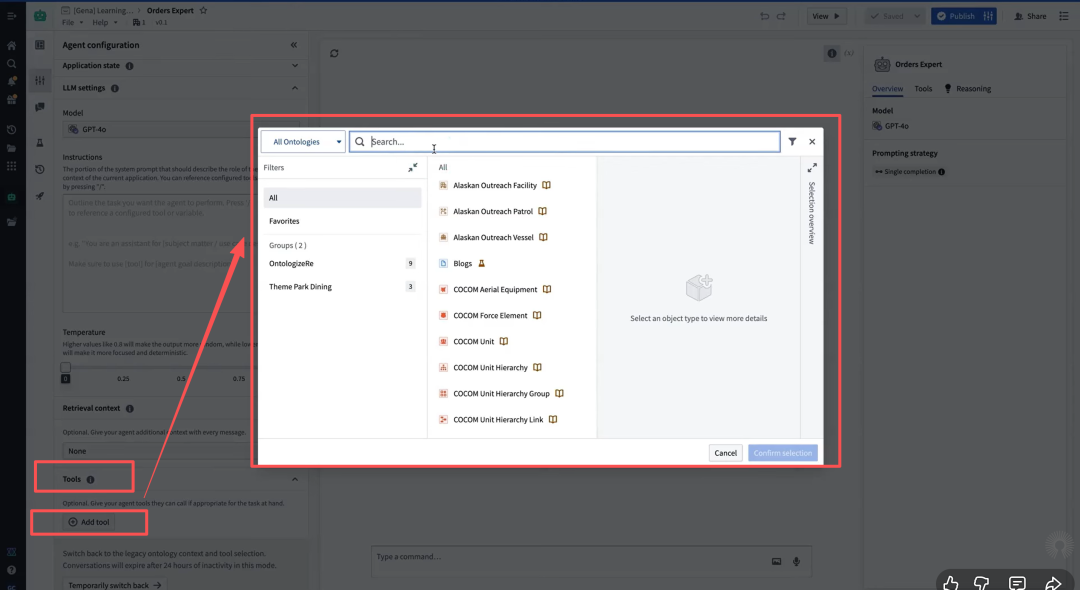Click the Share button

tap(1030, 17)
